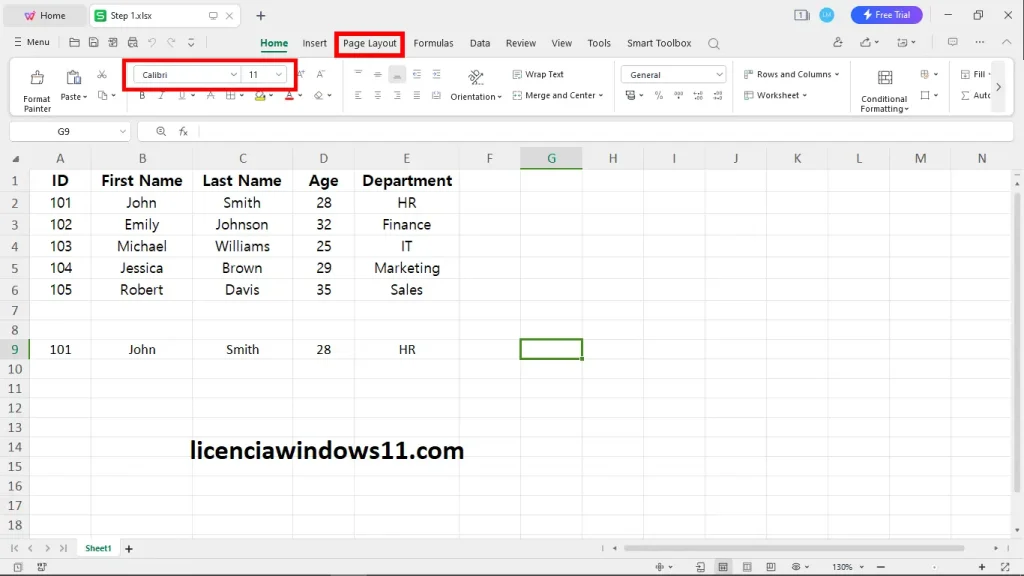
Task: Open the Review tab
Action: click(x=520, y=43)
